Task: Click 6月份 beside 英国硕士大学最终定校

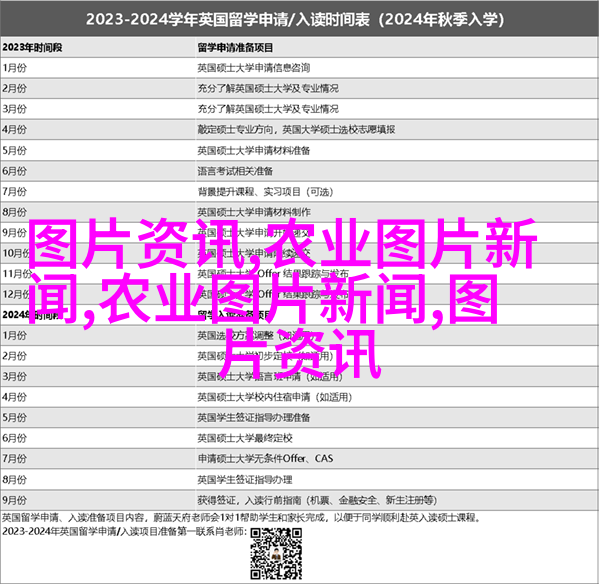Action: coord(15,439)
